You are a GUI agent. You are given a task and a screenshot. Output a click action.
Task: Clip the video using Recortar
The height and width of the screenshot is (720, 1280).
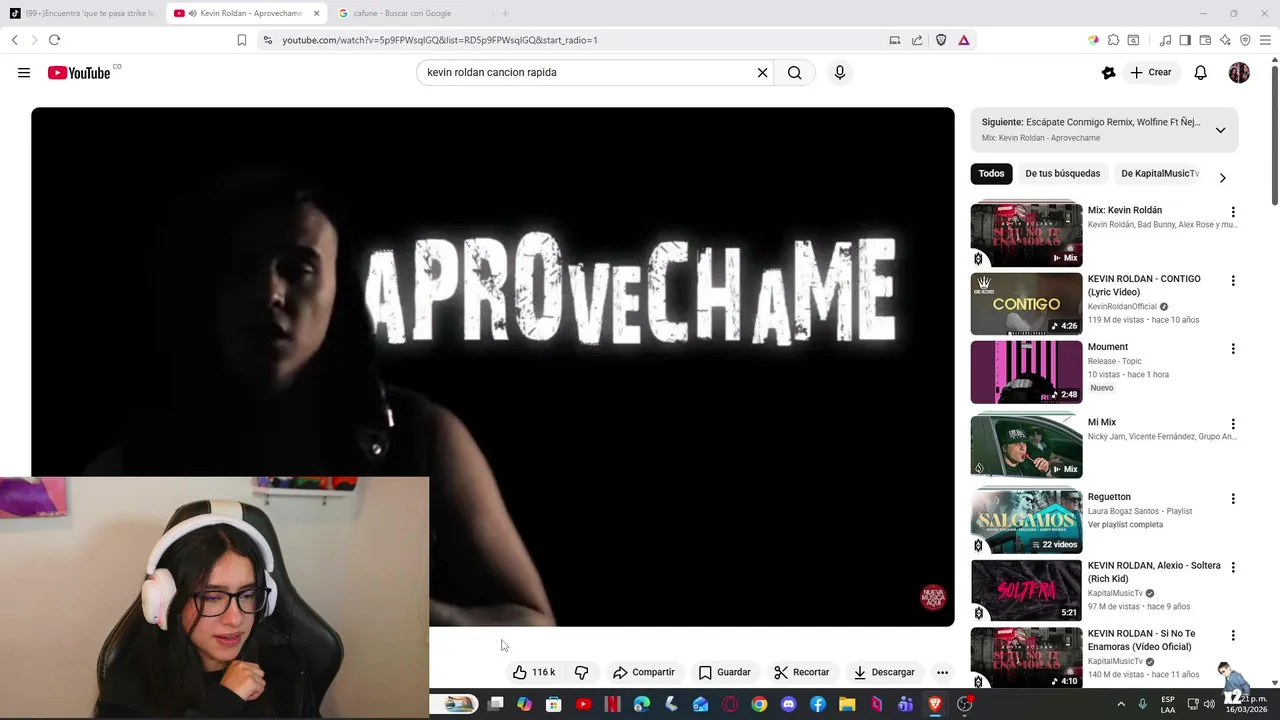802,672
